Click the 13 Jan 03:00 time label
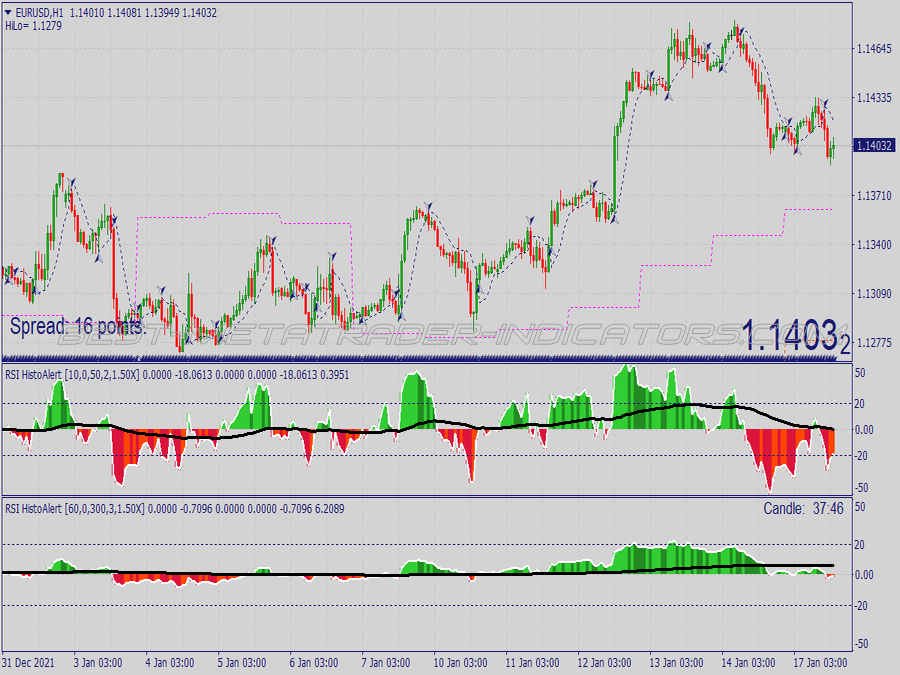The width and height of the screenshot is (900, 675). pyautogui.click(x=676, y=663)
